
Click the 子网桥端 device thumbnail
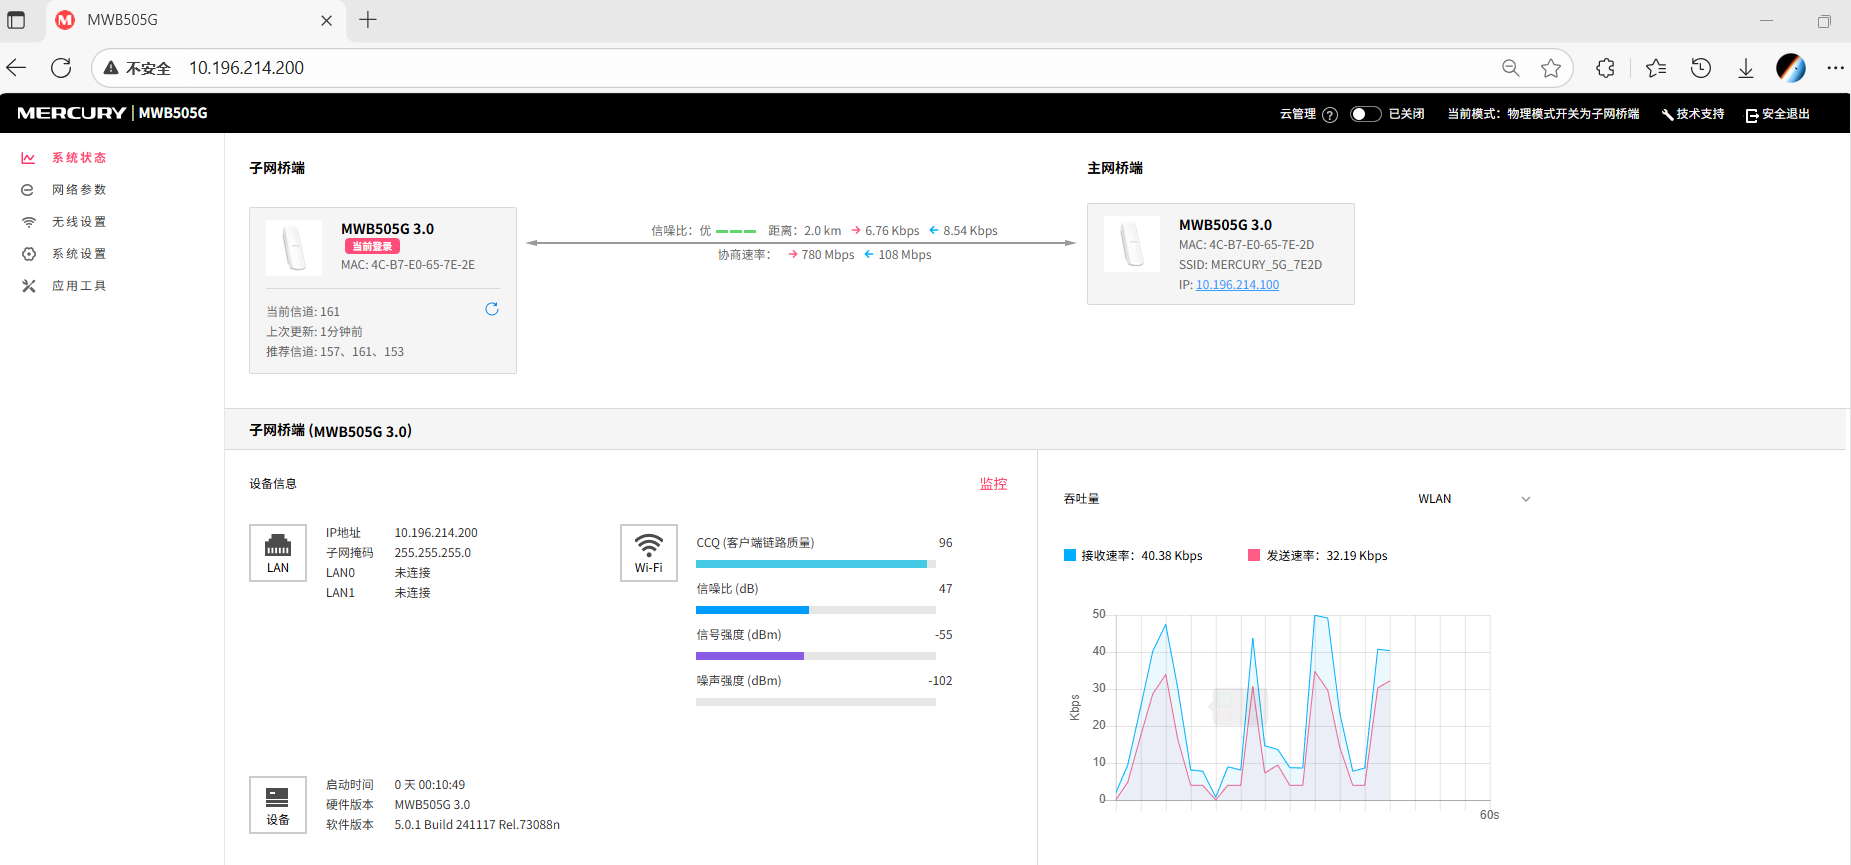click(294, 248)
